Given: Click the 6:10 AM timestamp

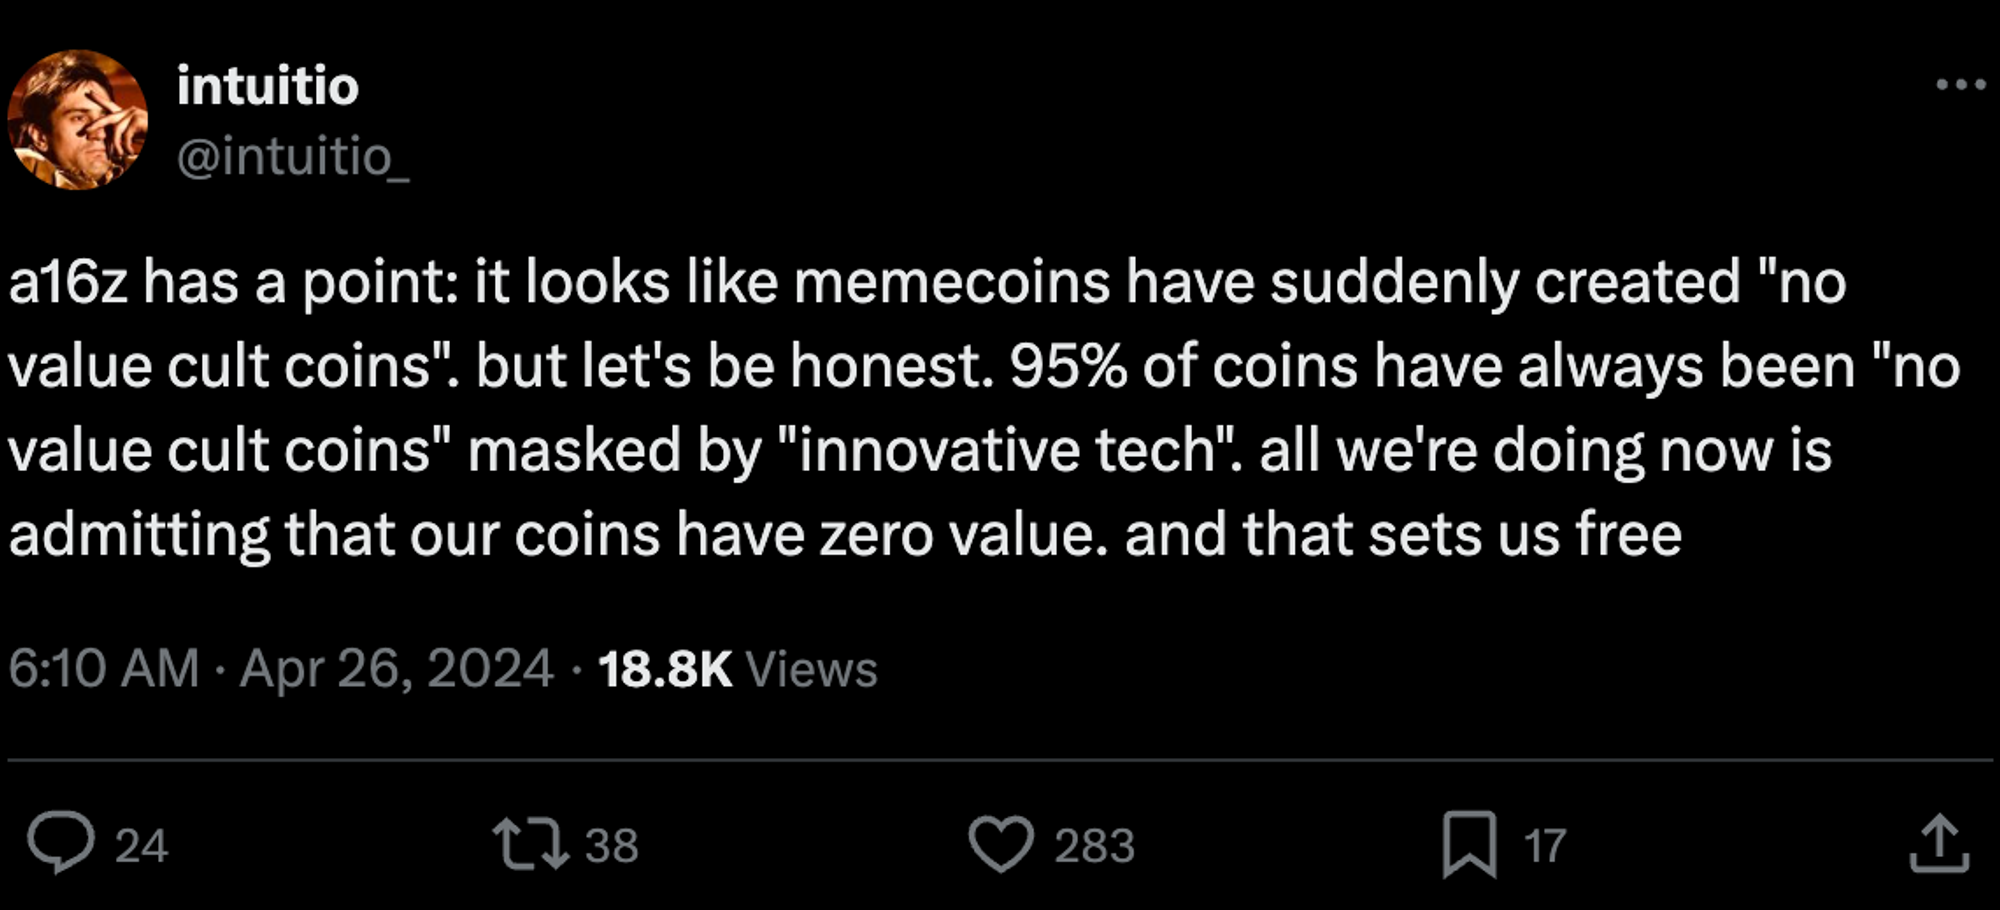Looking at the screenshot, I should tap(104, 669).
